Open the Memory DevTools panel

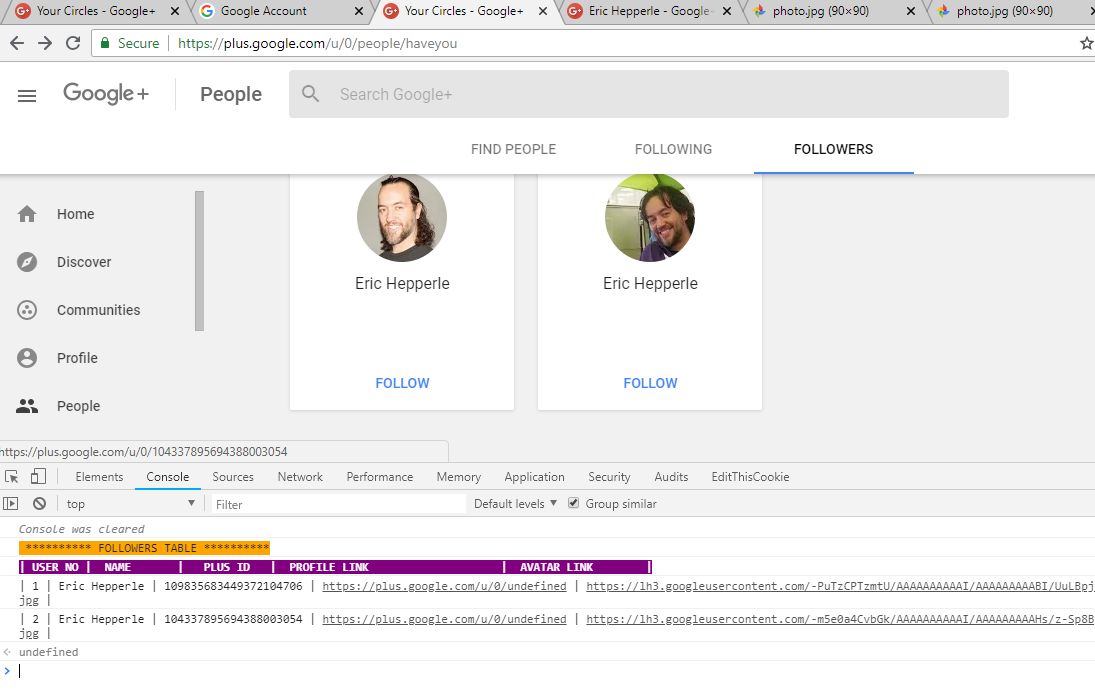459,477
